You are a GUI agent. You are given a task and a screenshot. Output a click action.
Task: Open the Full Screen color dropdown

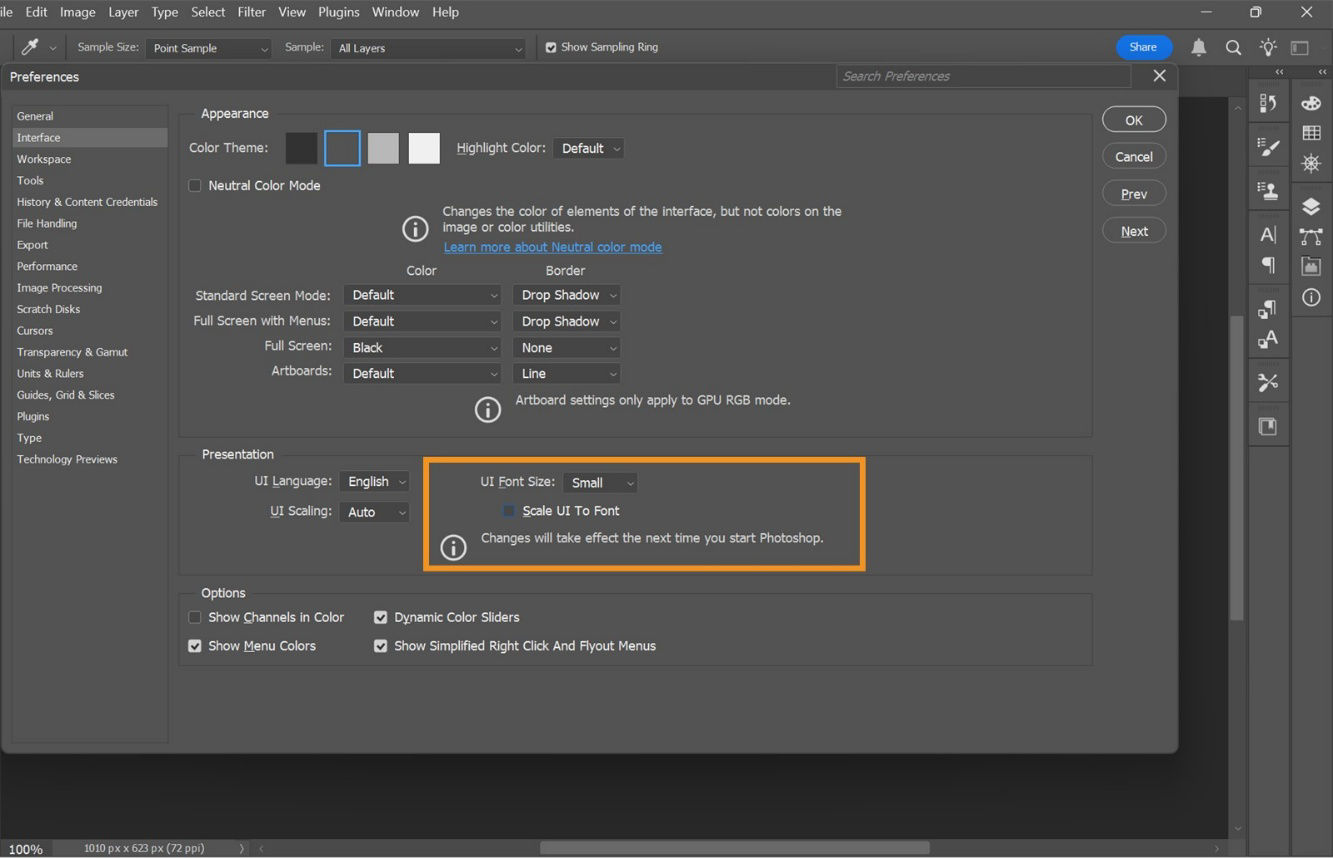click(421, 347)
